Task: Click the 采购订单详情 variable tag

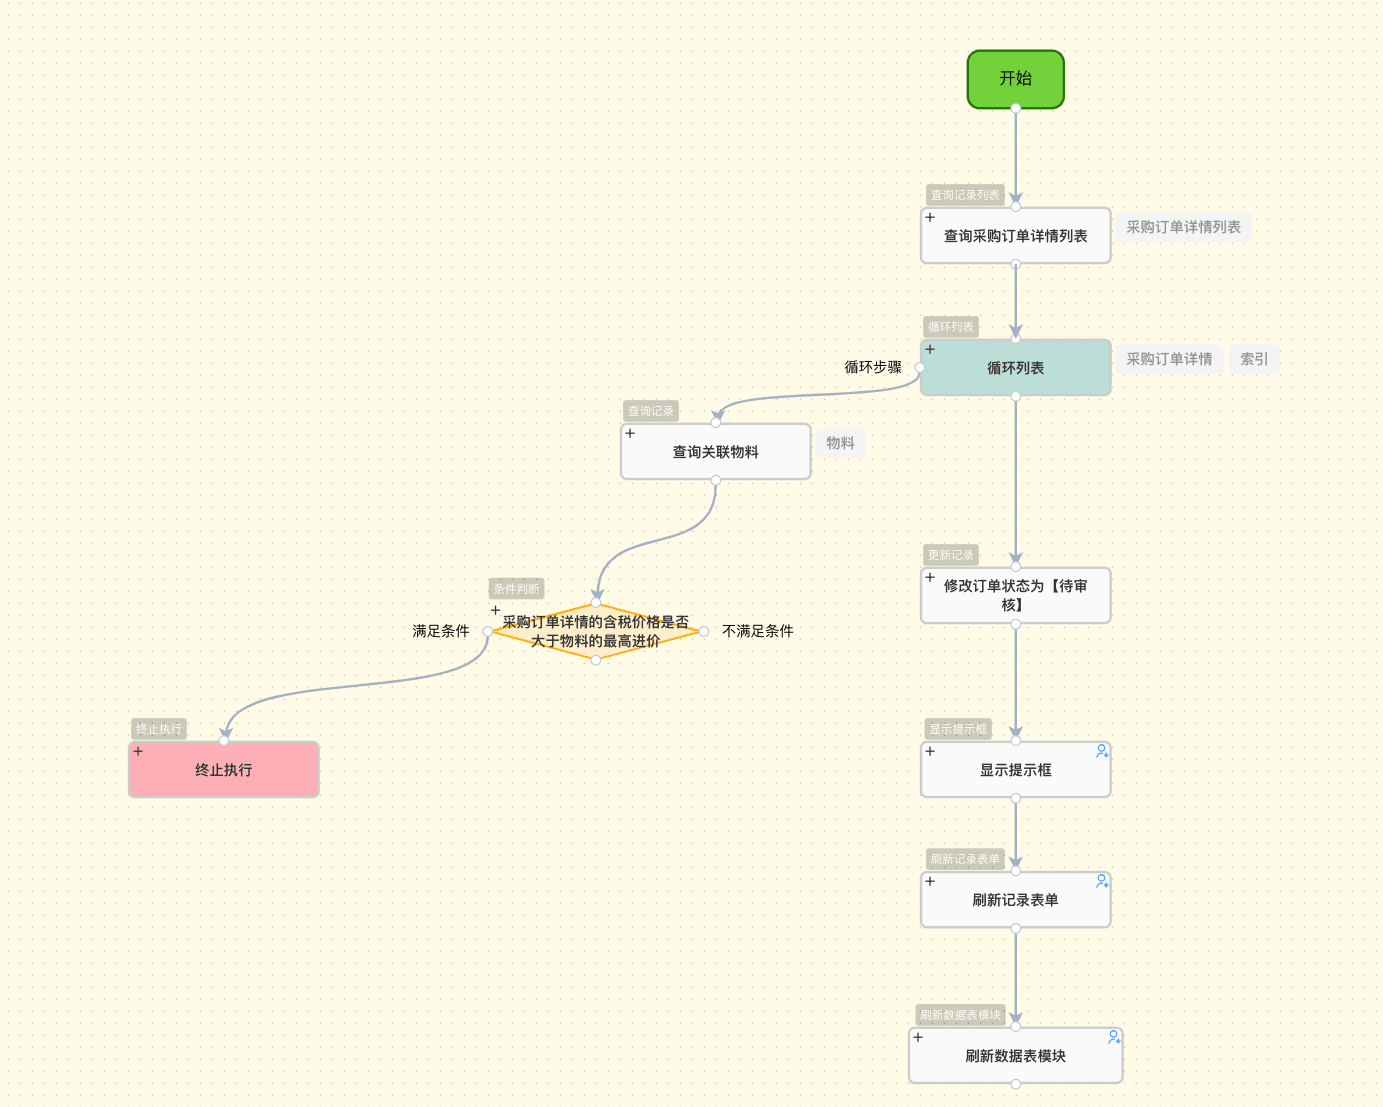Action: [1169, 359]
